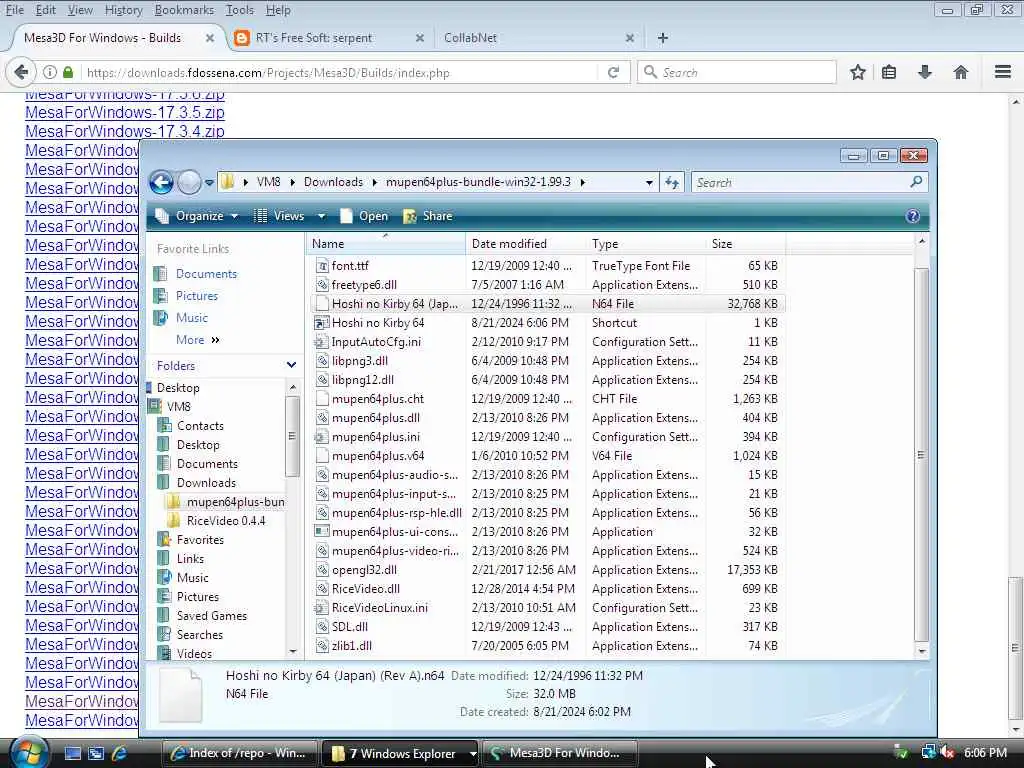The height and width of the screenshot is (768, 1024).
Task: Click Explorer refresh button beside address bar
Action: pyautogui.click(x=671, y=183)
